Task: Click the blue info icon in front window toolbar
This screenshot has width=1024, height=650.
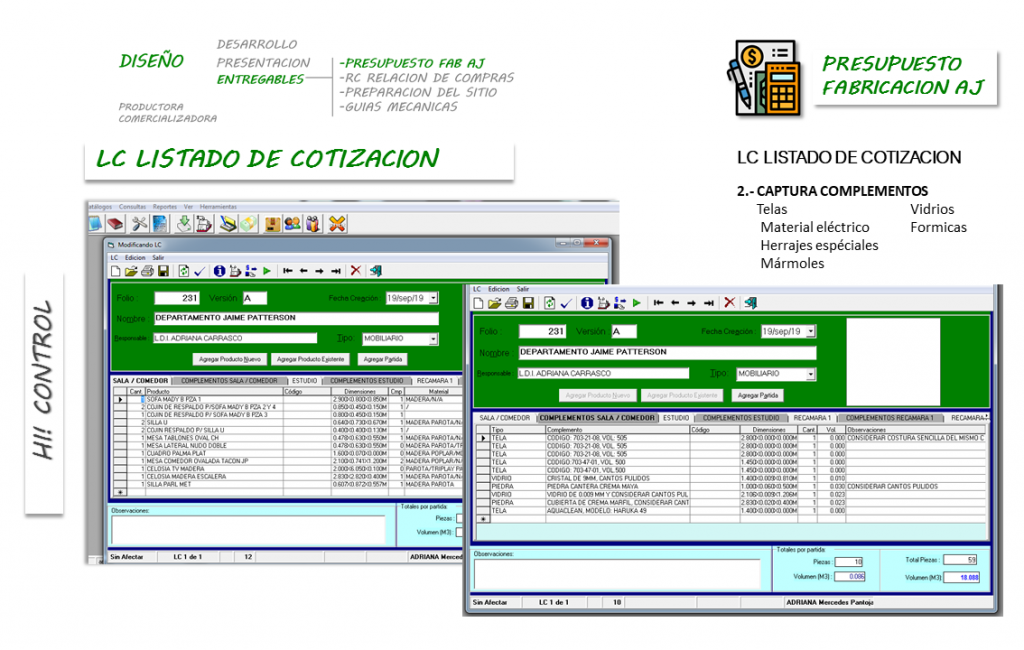Action: (586, 302)
